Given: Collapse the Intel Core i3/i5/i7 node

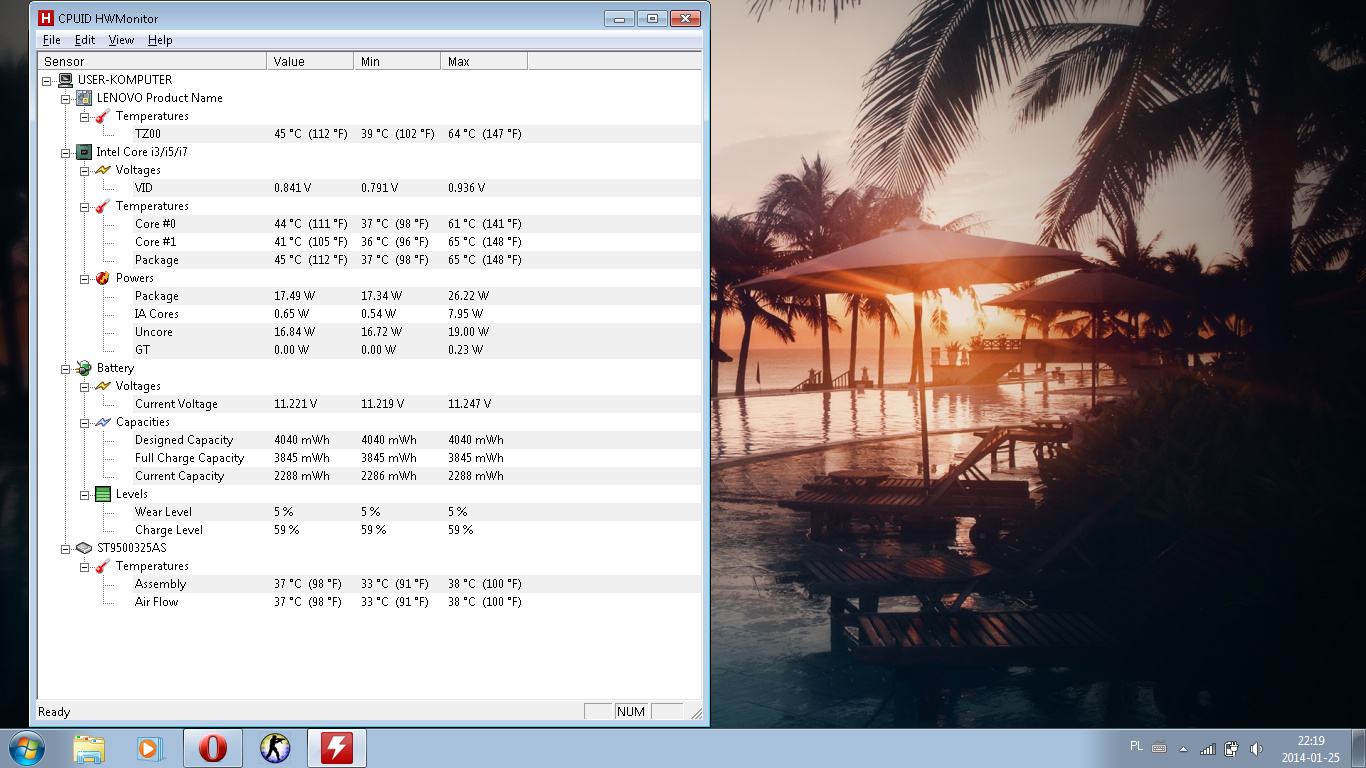Looking at the screenshot, I should point(66,152).
